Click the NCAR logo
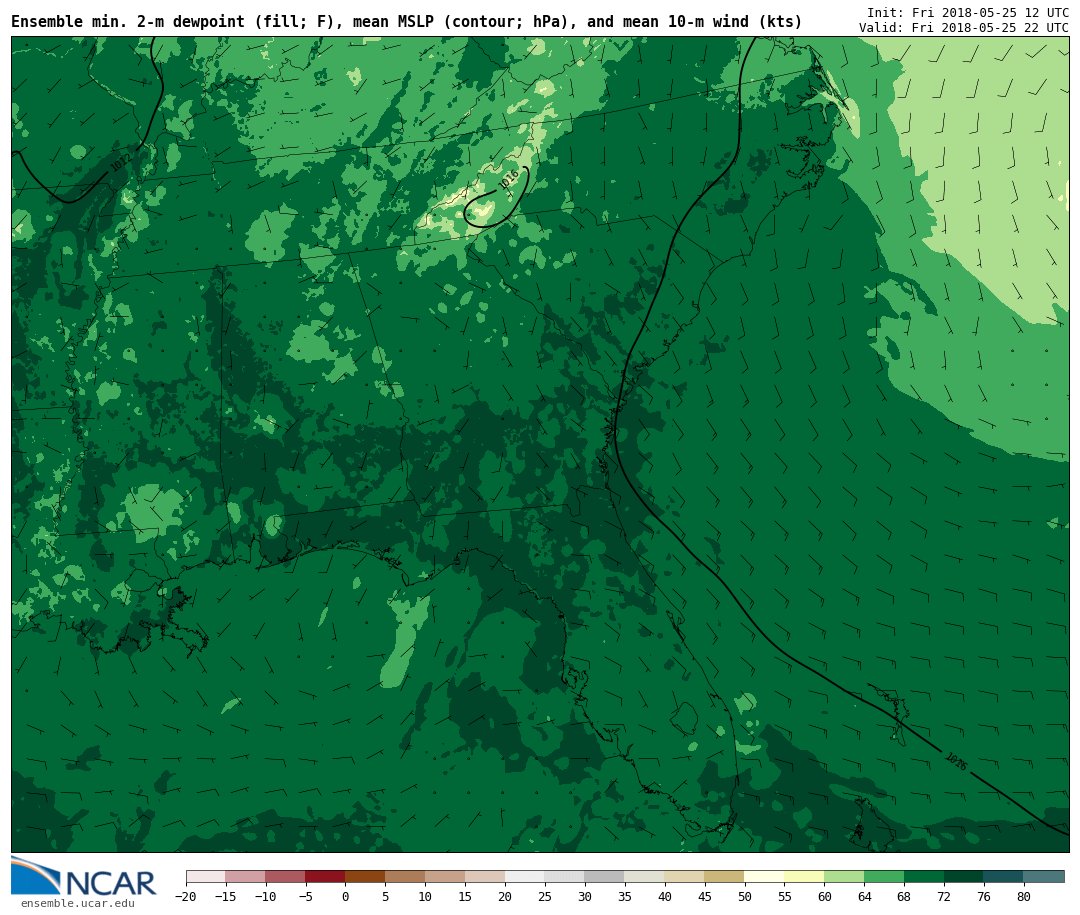Screen dimensions: 1080x915 pyautogui.click(x=84, y=877)
